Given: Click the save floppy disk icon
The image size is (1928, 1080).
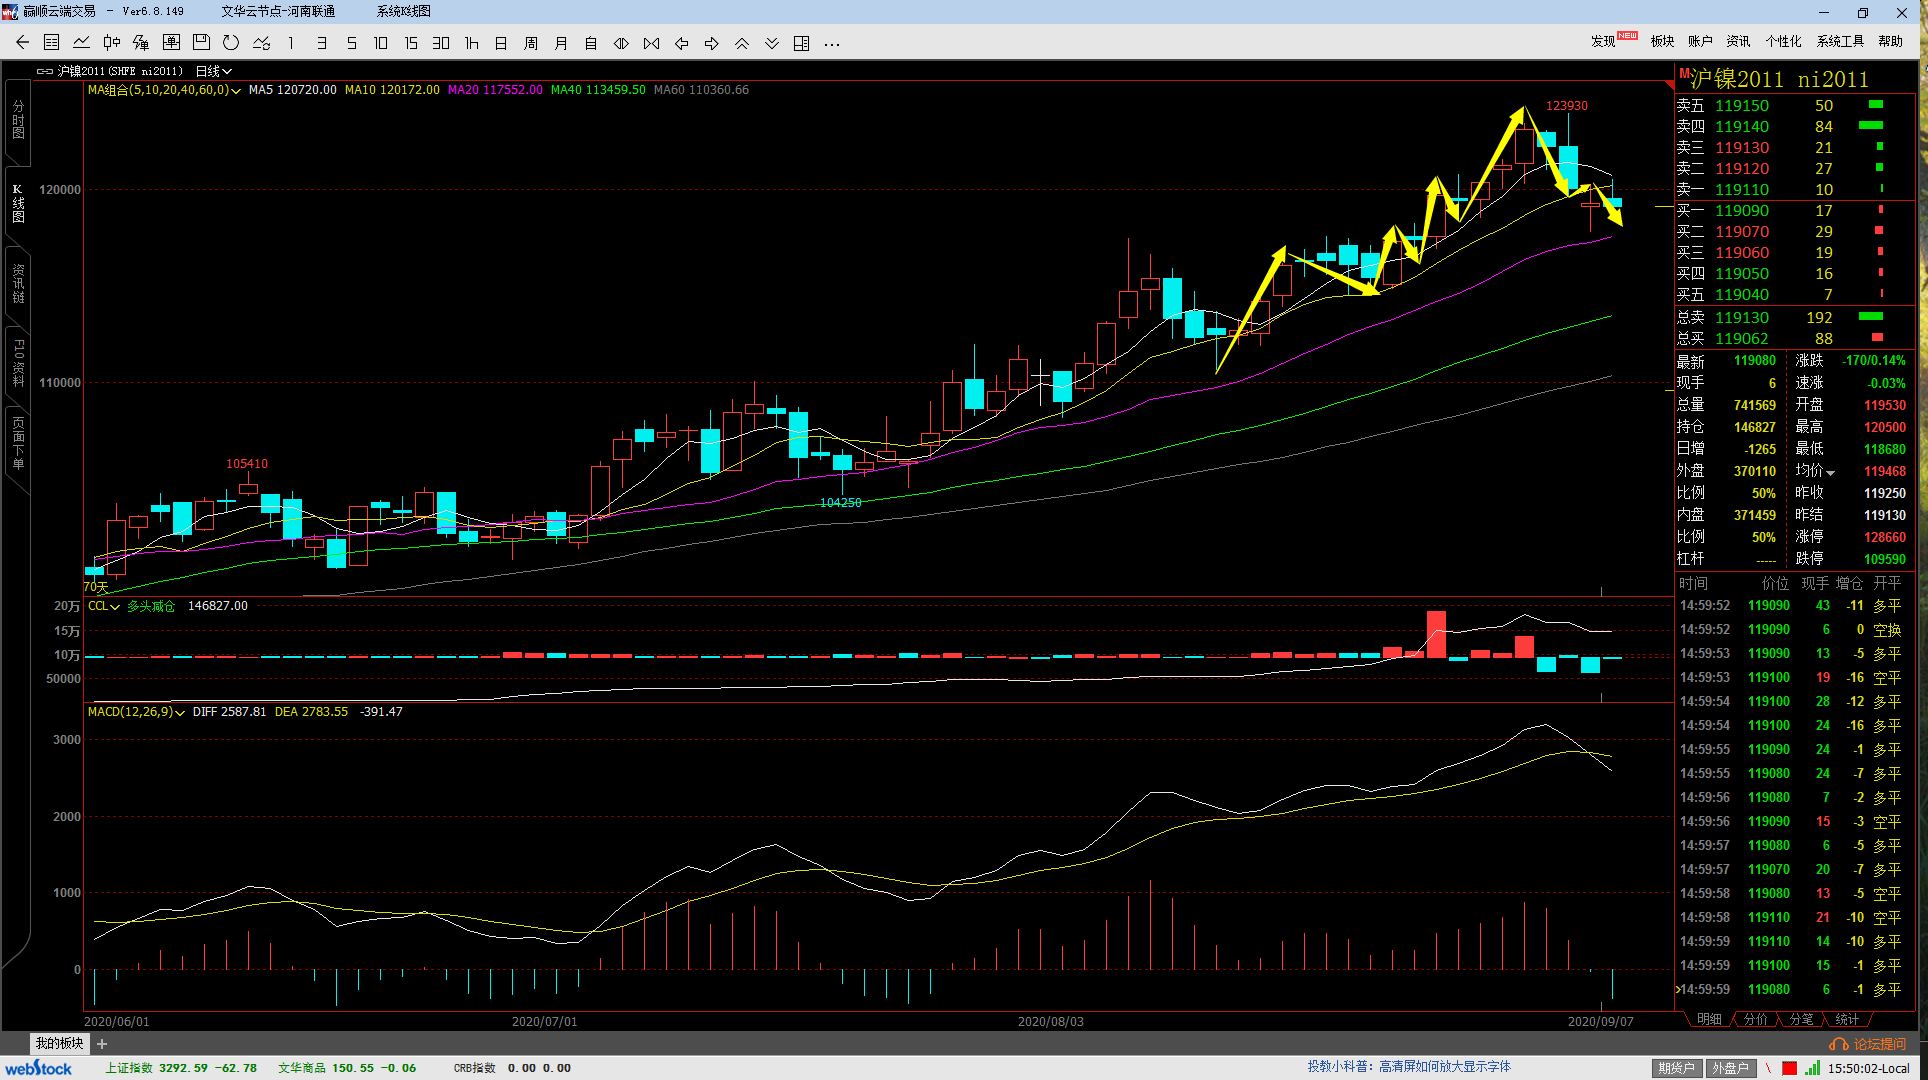Looking at the screenshot, I should click(201, 43).
